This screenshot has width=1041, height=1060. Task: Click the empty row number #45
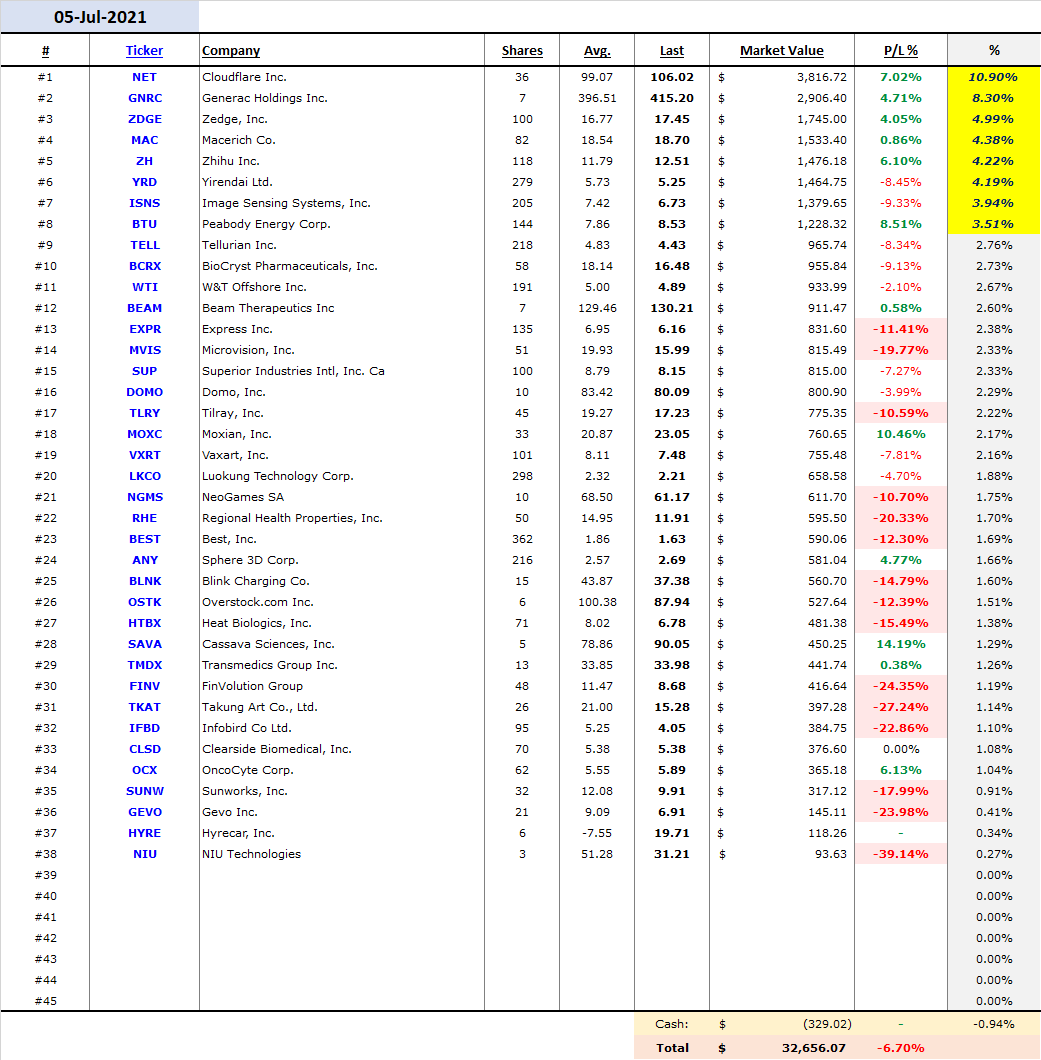coord(45,1001)
